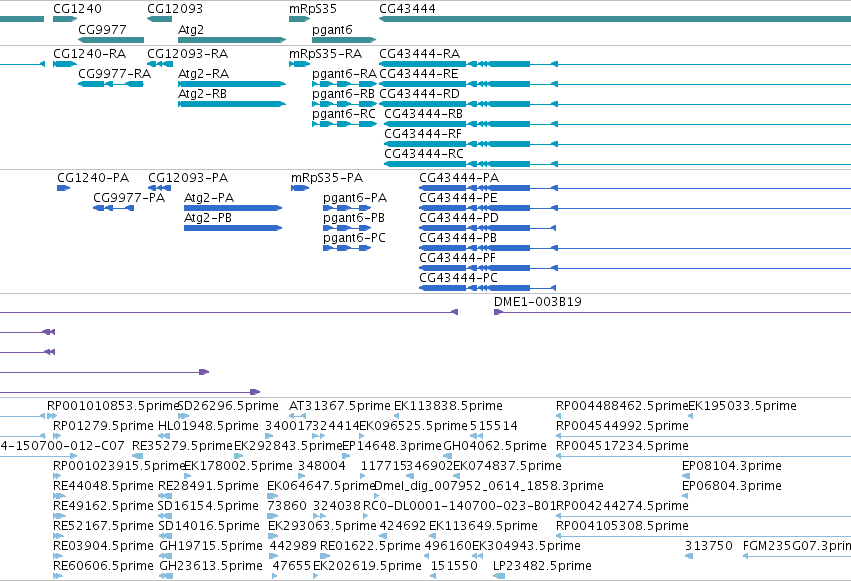Click the DME1-003B19 clone label
Screen dimensions: 851x581
tap(537, 302)
